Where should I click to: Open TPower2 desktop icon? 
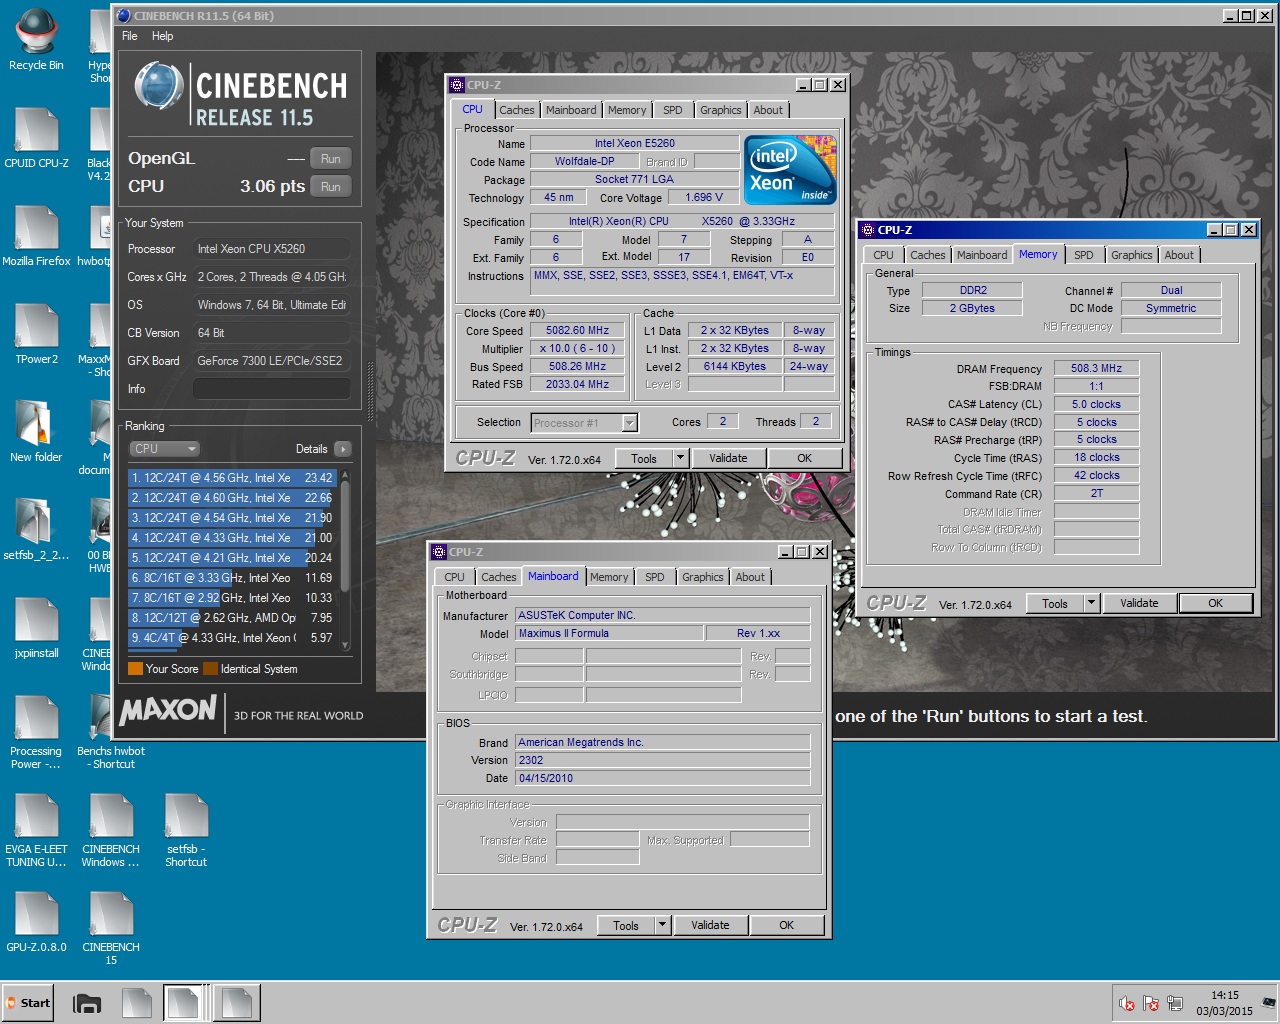[x=36, y=334]
